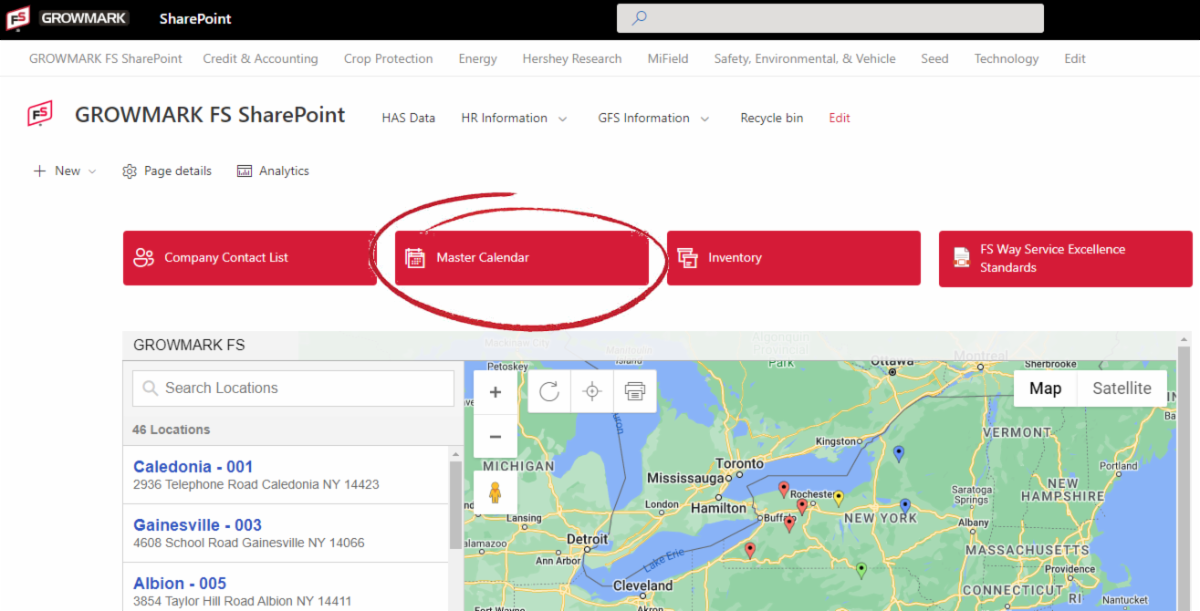This screenshot has width=1200, height=611.
Task: Click the map refresh icon
Action: point(549,391)
